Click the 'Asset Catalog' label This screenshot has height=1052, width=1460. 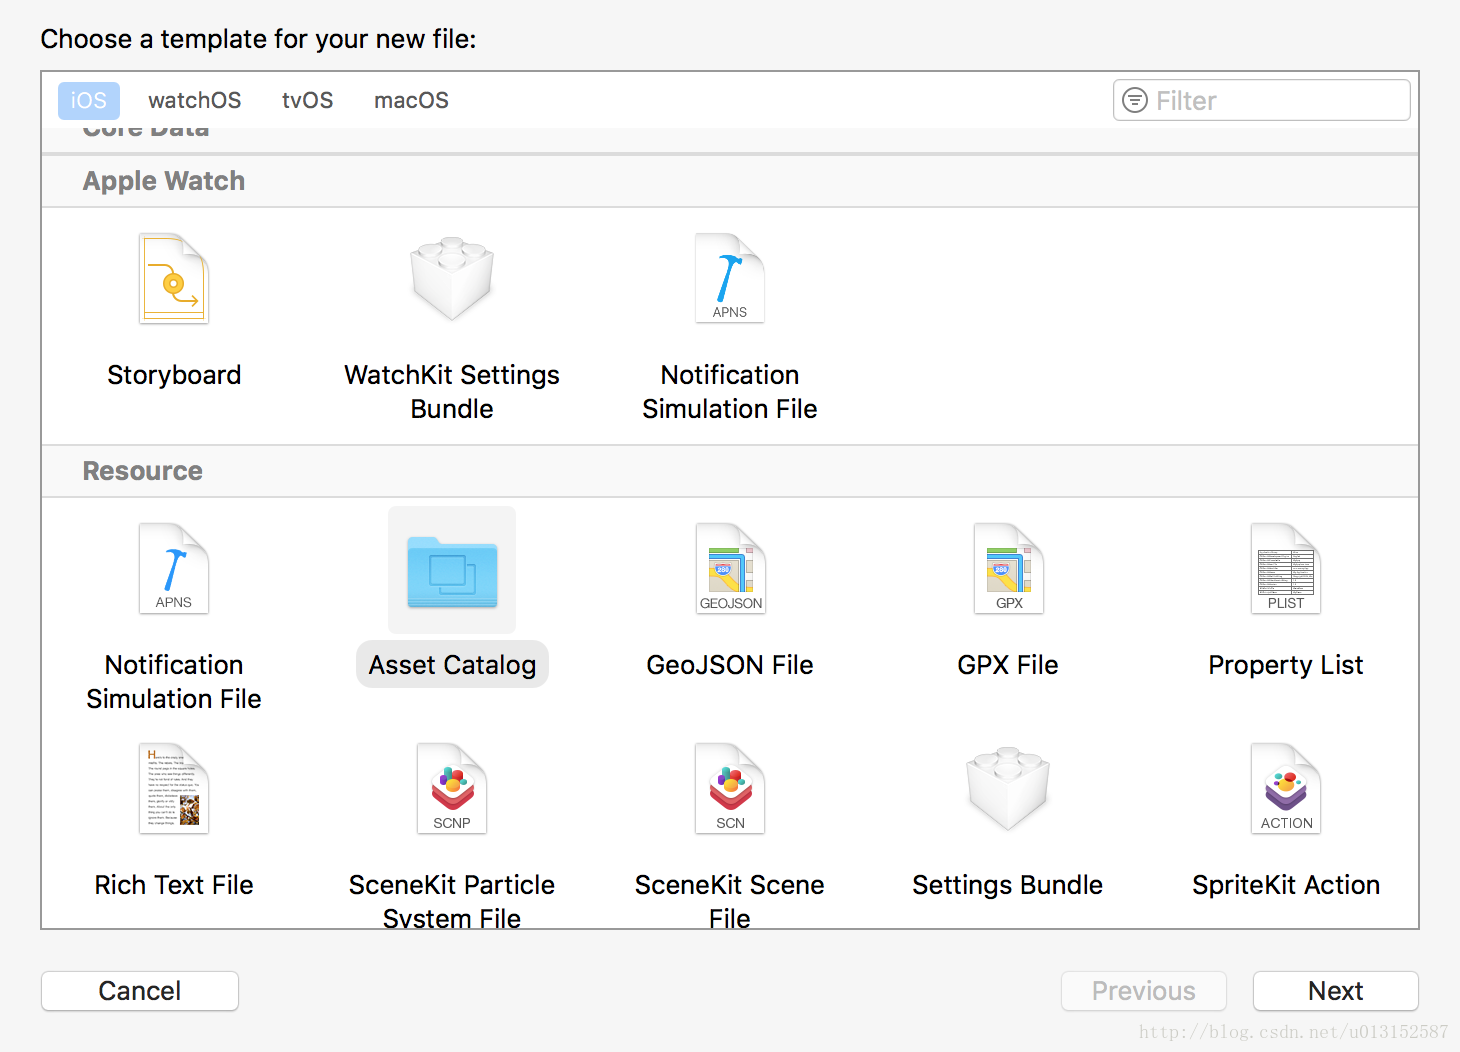[452, 665]
